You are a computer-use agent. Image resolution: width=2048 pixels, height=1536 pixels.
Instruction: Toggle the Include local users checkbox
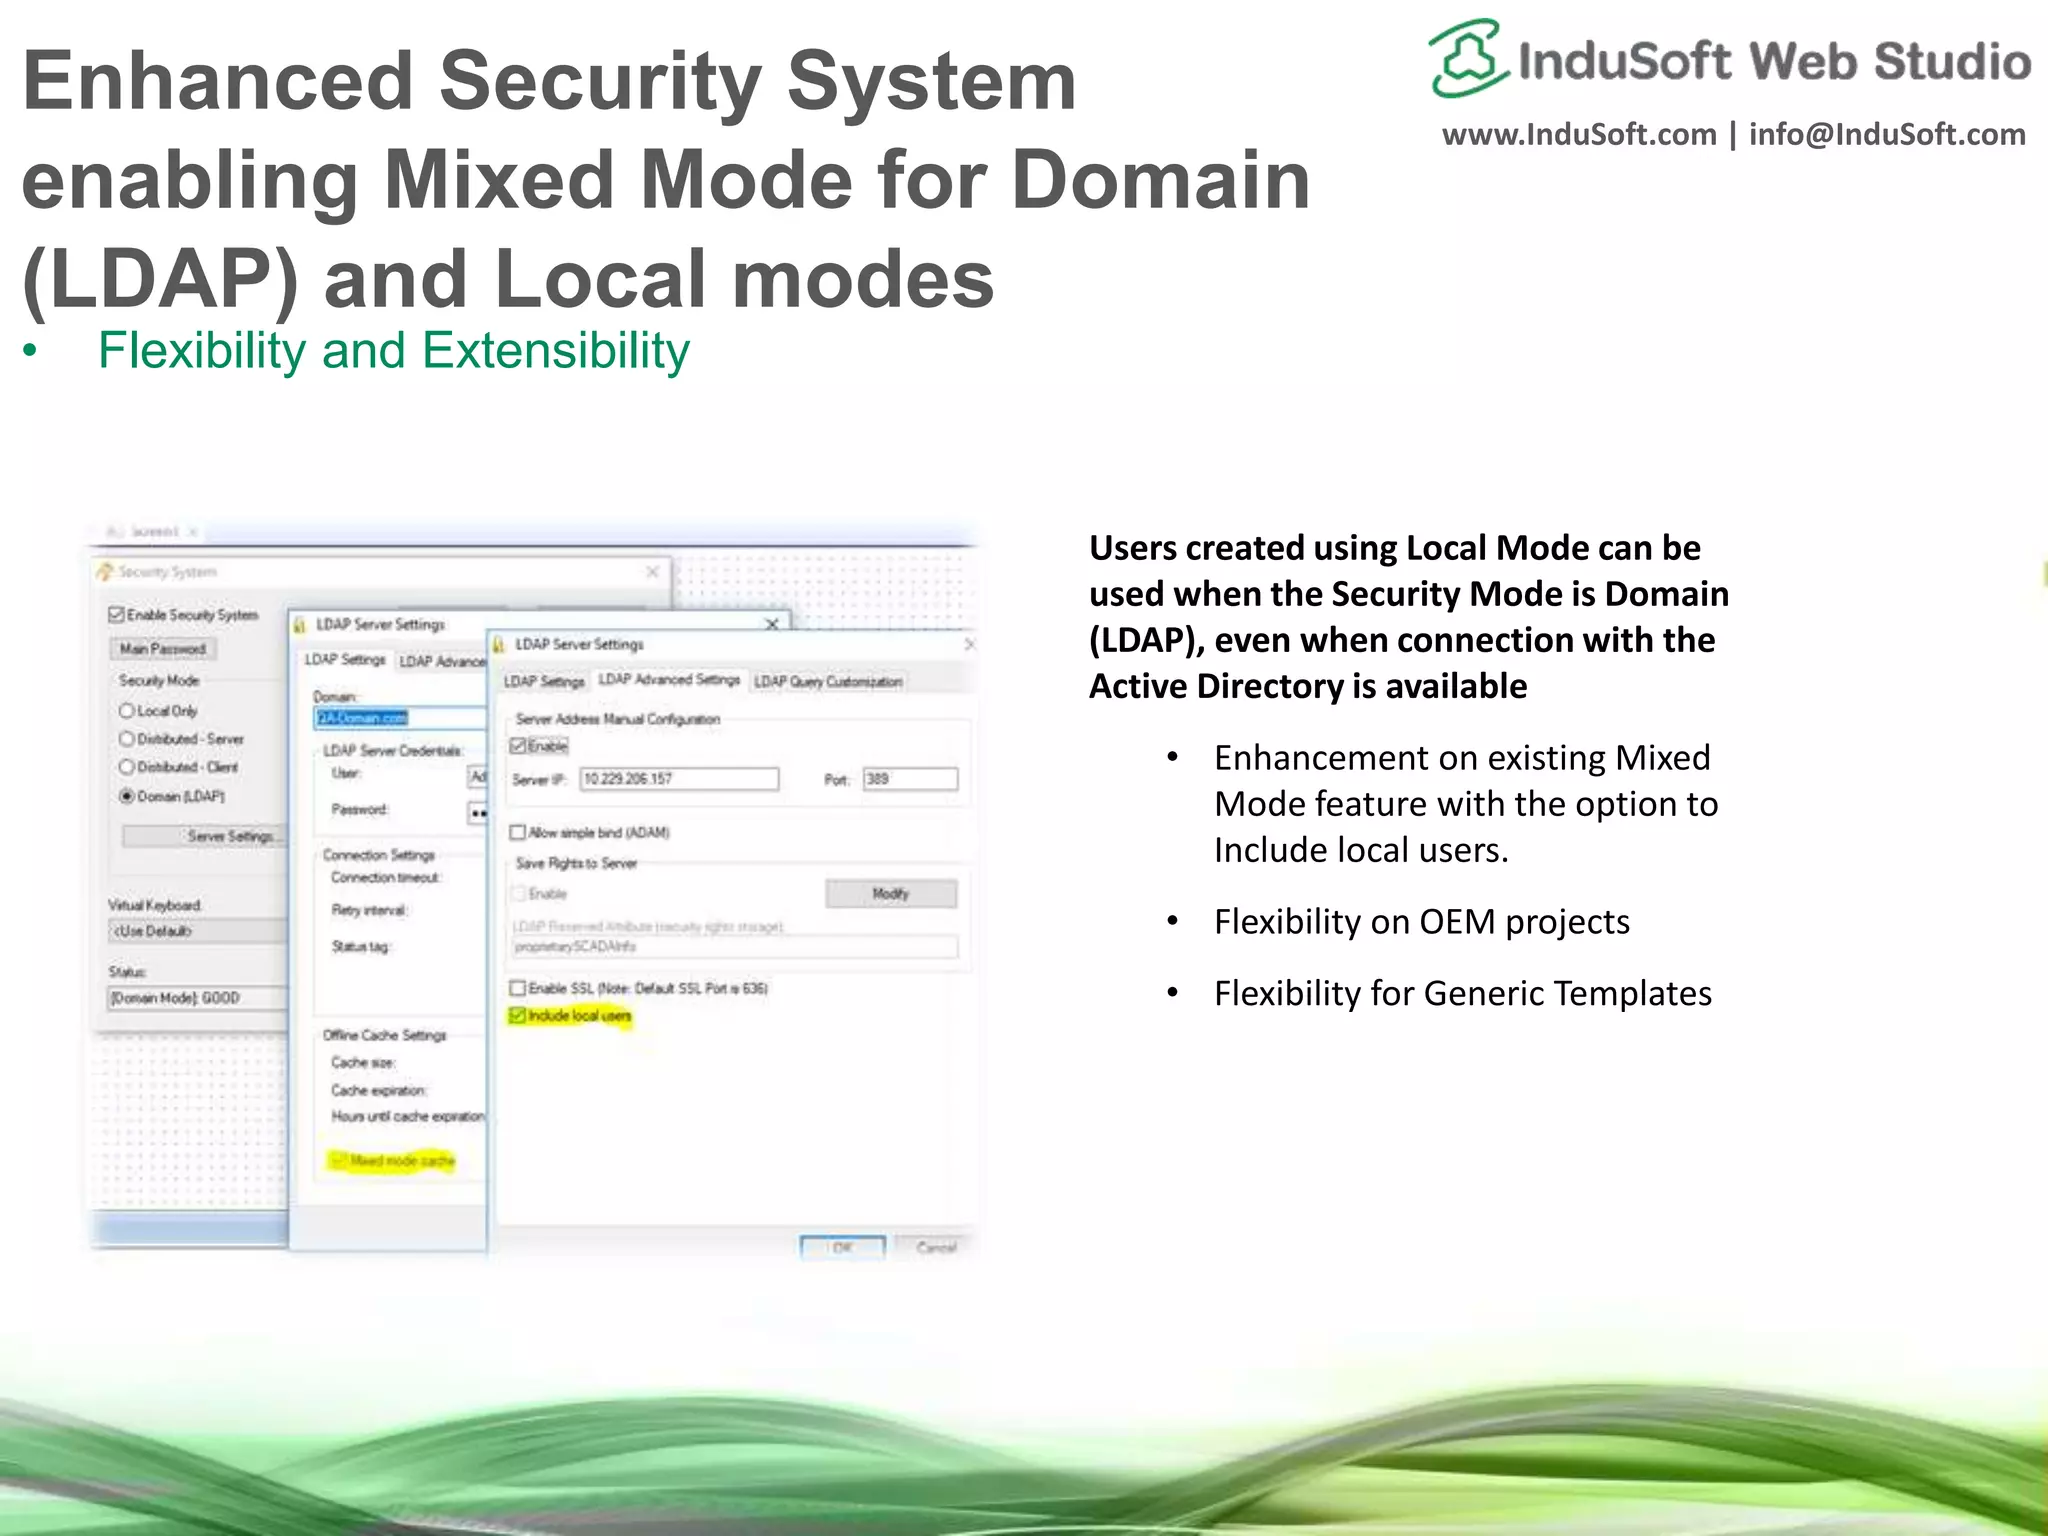pyautogui.click(x=518, y=1016)
